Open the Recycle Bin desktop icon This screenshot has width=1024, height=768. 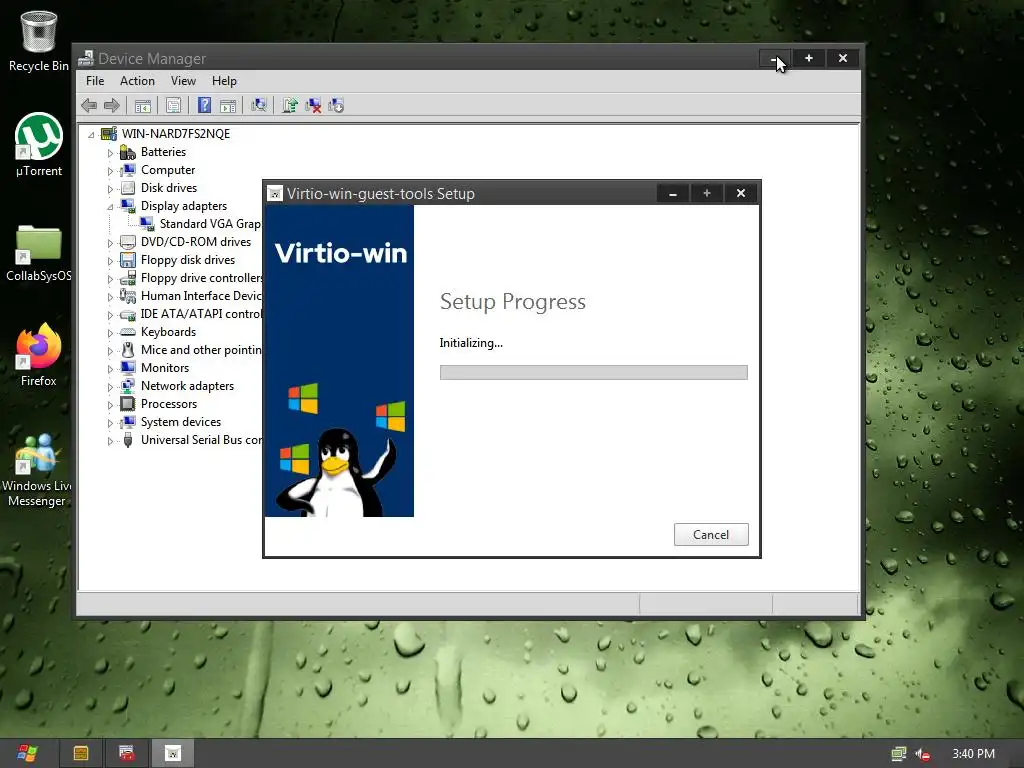click(x=39, y=40)
